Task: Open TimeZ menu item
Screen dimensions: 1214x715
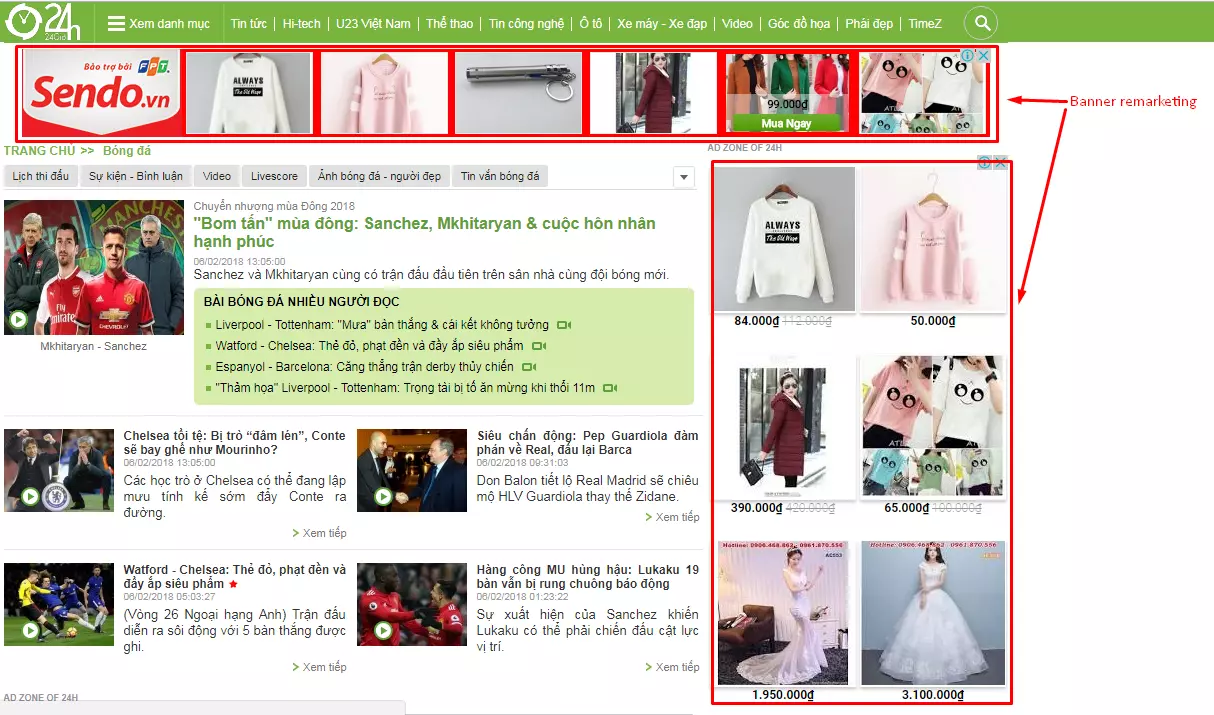Action: pyautogui.click(x=924, y=23)
